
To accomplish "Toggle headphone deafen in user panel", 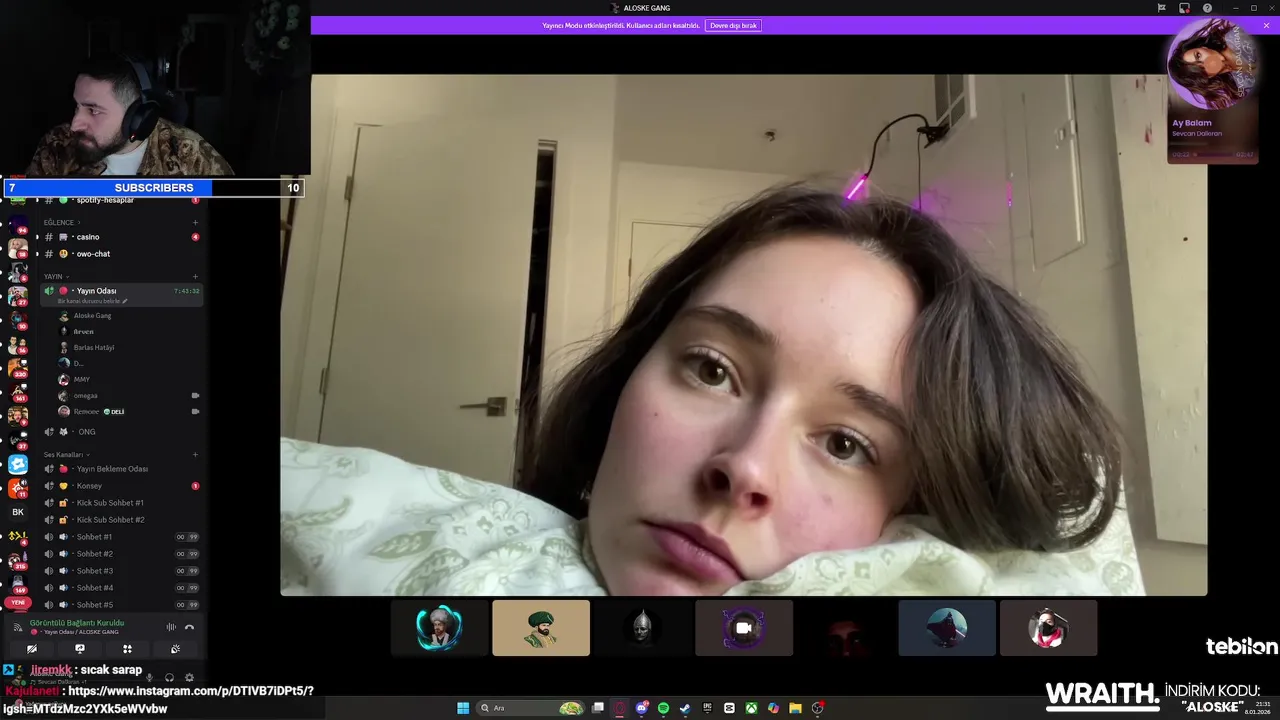I will [169, 677].
